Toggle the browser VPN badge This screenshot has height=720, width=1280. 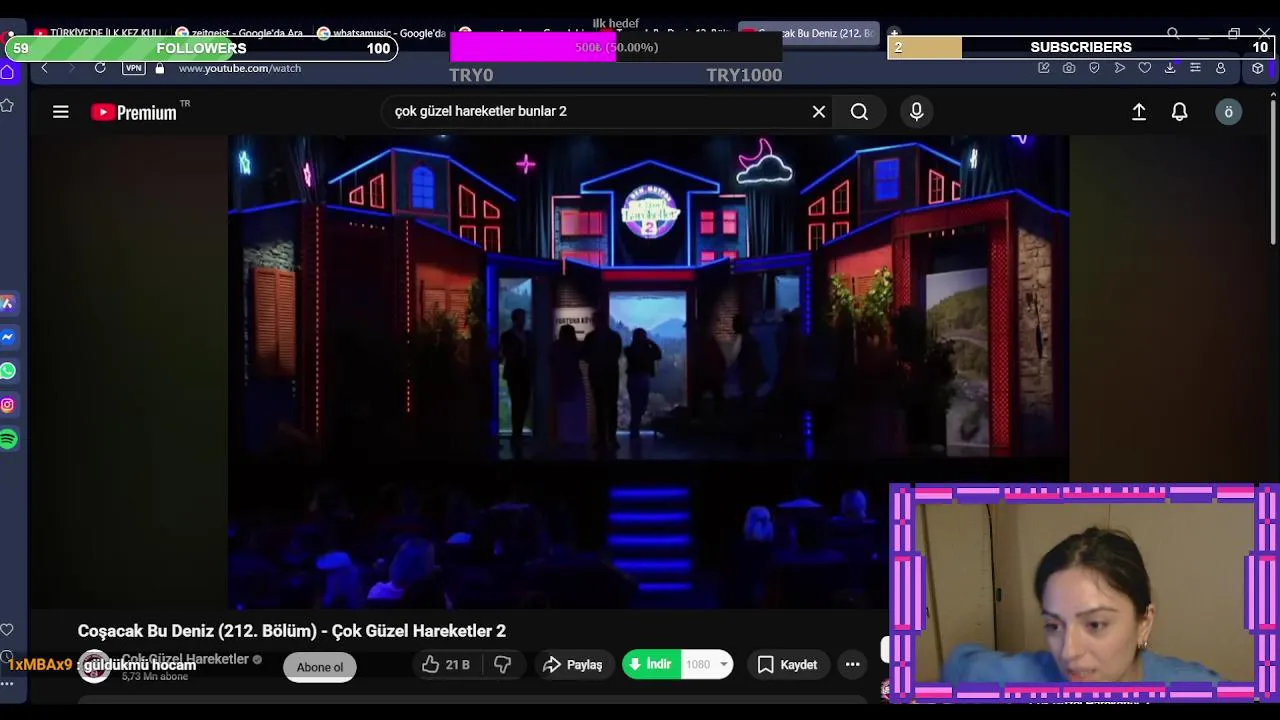[133, 68]
